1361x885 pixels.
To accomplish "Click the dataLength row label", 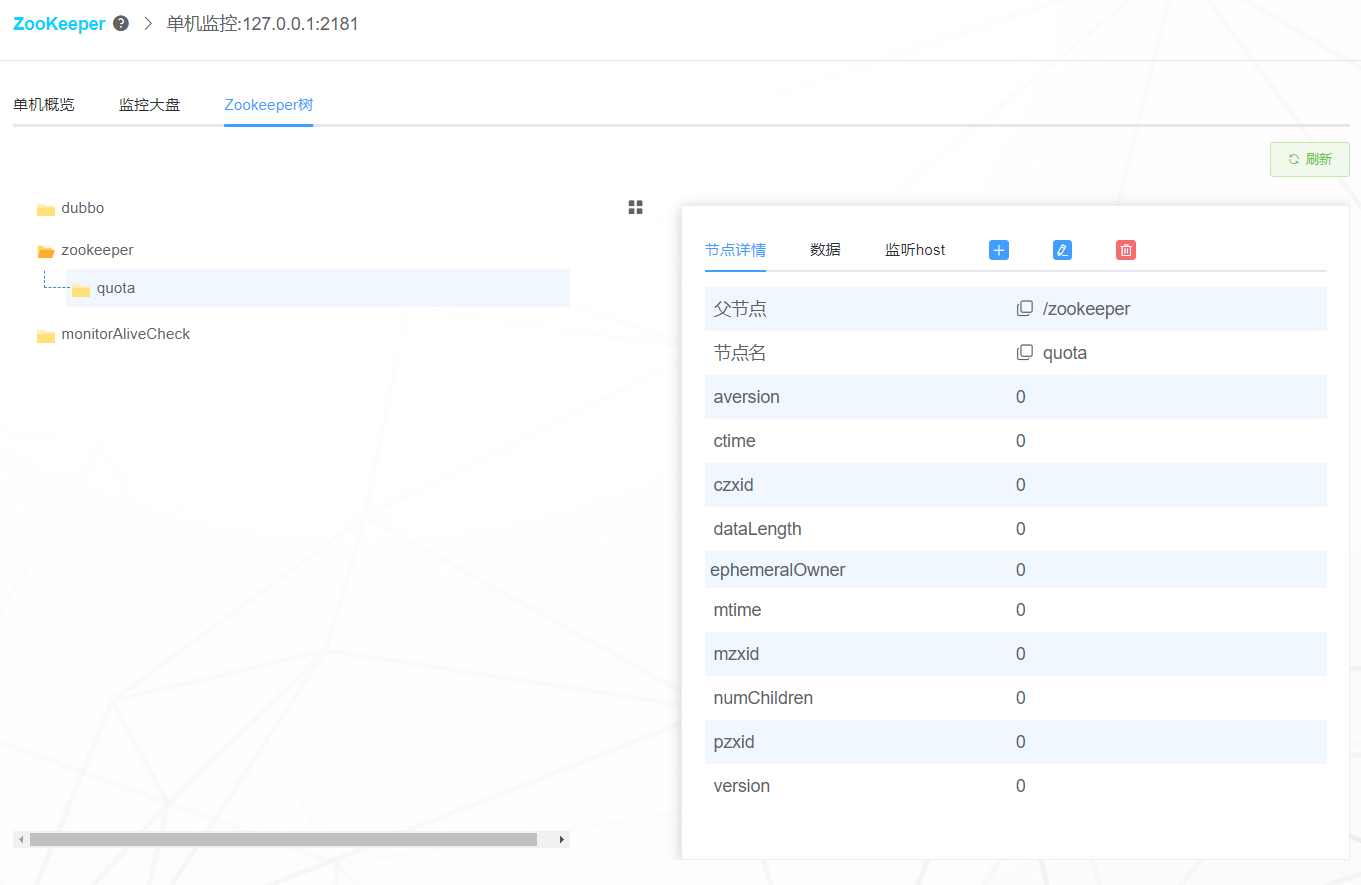I will point(757,529).
